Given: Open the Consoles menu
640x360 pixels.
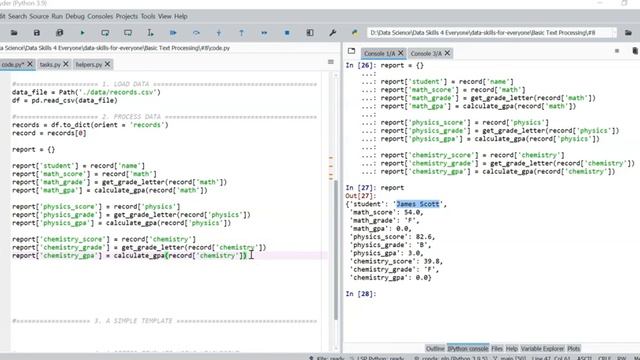Looking at the screenshot, I should (100, 16).
